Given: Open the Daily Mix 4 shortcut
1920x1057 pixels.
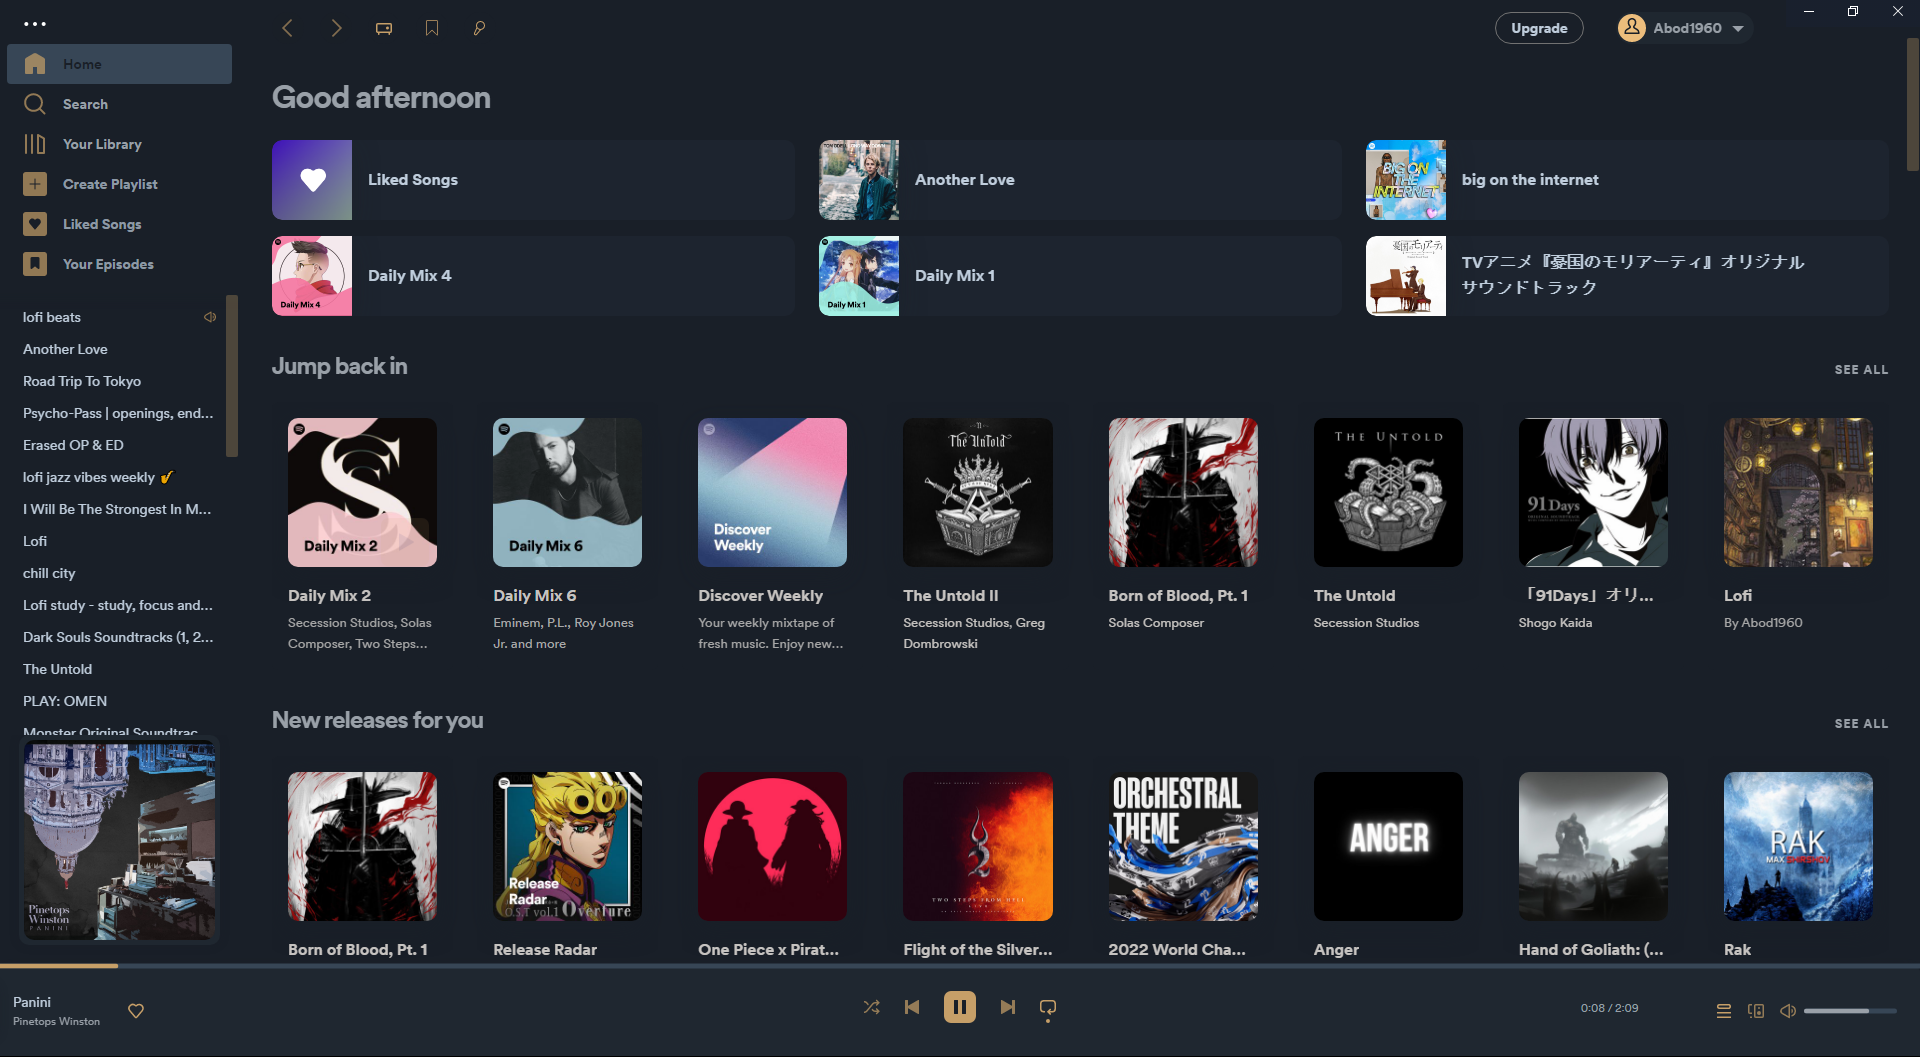Looking at the screenshot, I should [533, 276].
